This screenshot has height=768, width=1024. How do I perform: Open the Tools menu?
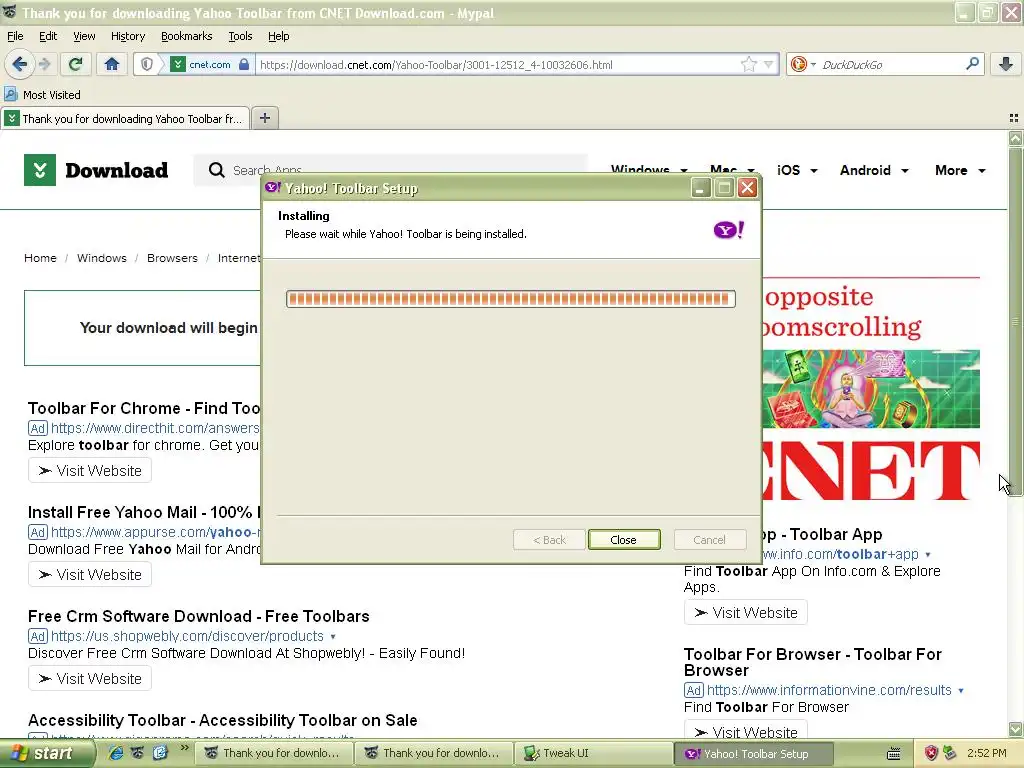pyautogui.click(x=240, y=36)
